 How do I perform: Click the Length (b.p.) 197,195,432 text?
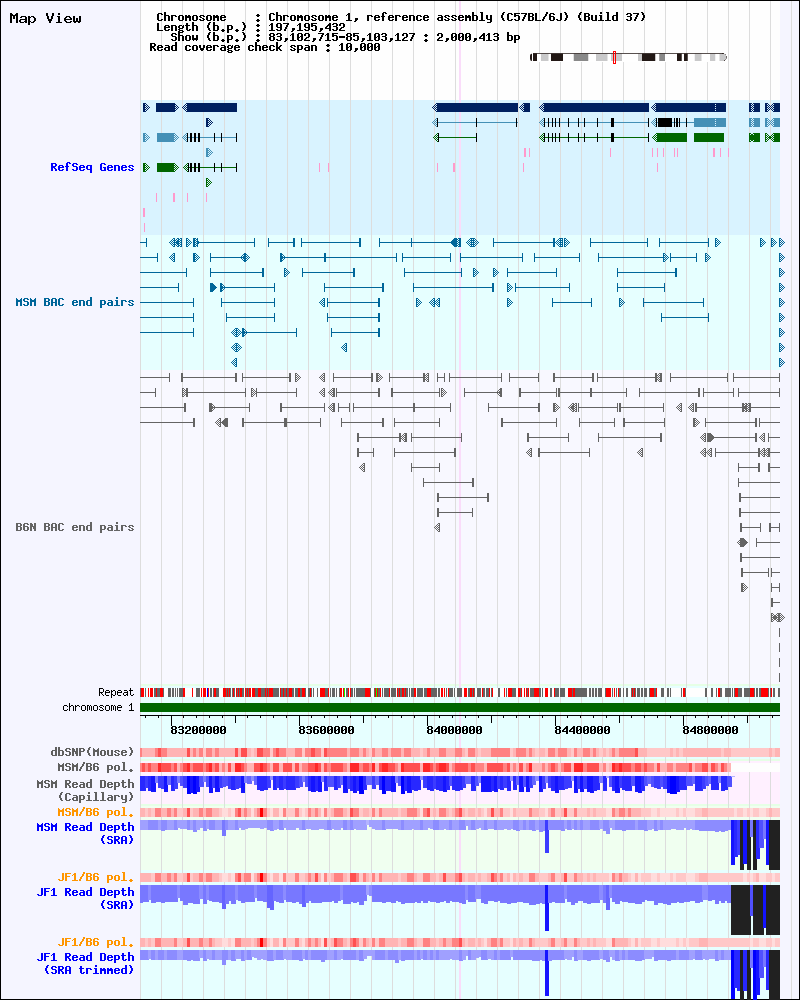pos(251,27)
